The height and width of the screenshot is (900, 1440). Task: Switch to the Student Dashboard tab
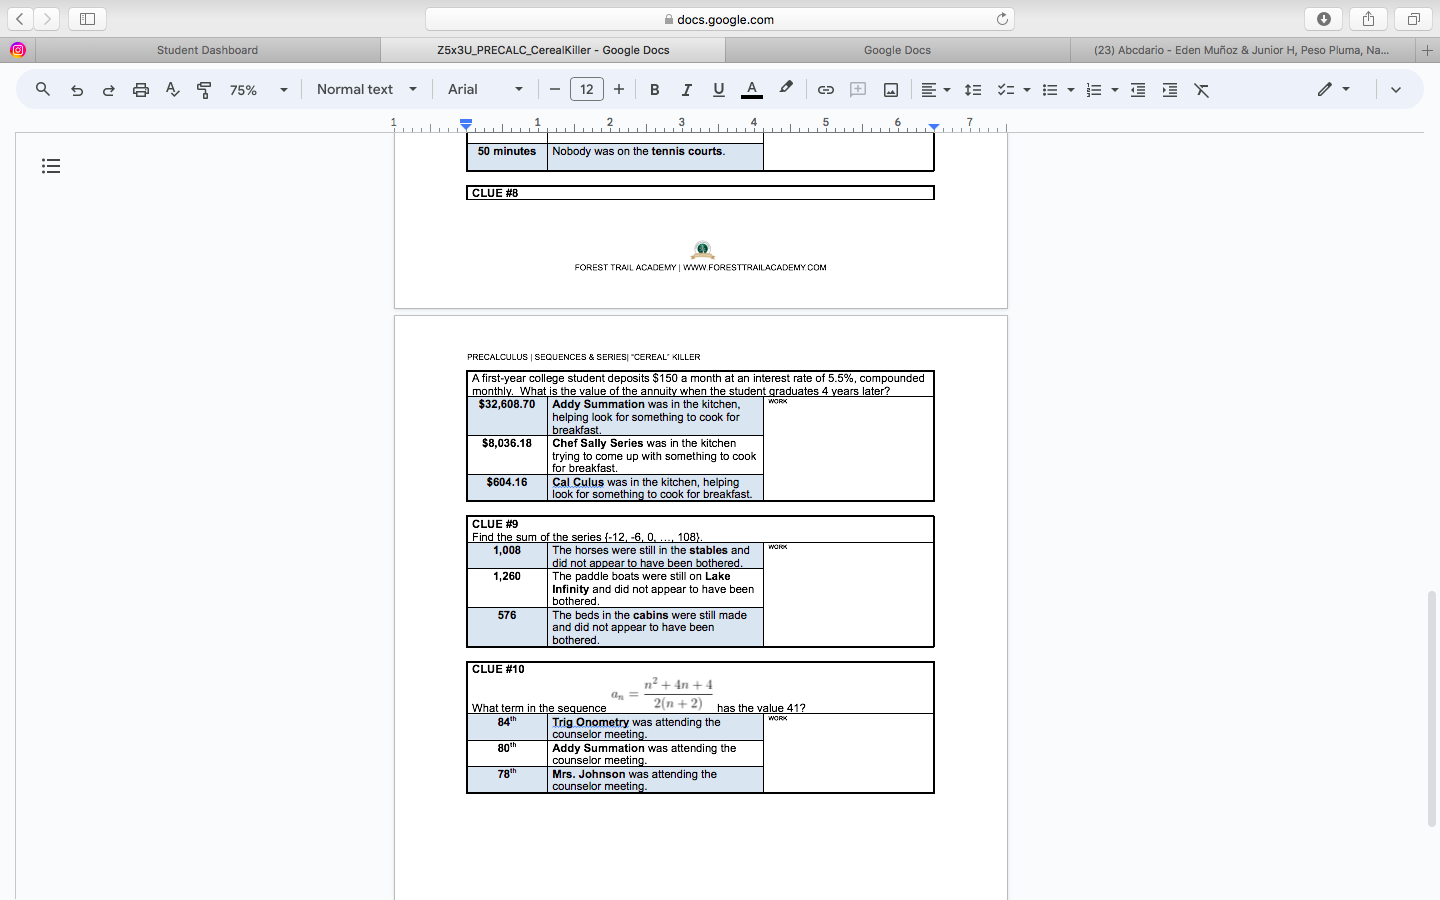pyautogui.click(x=207, y=50)
